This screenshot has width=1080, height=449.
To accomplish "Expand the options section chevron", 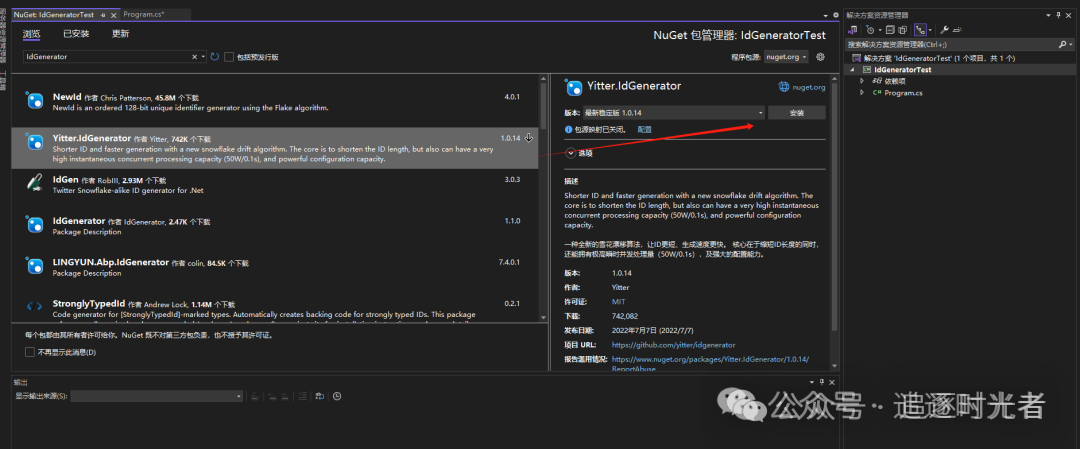I will 570,153.
